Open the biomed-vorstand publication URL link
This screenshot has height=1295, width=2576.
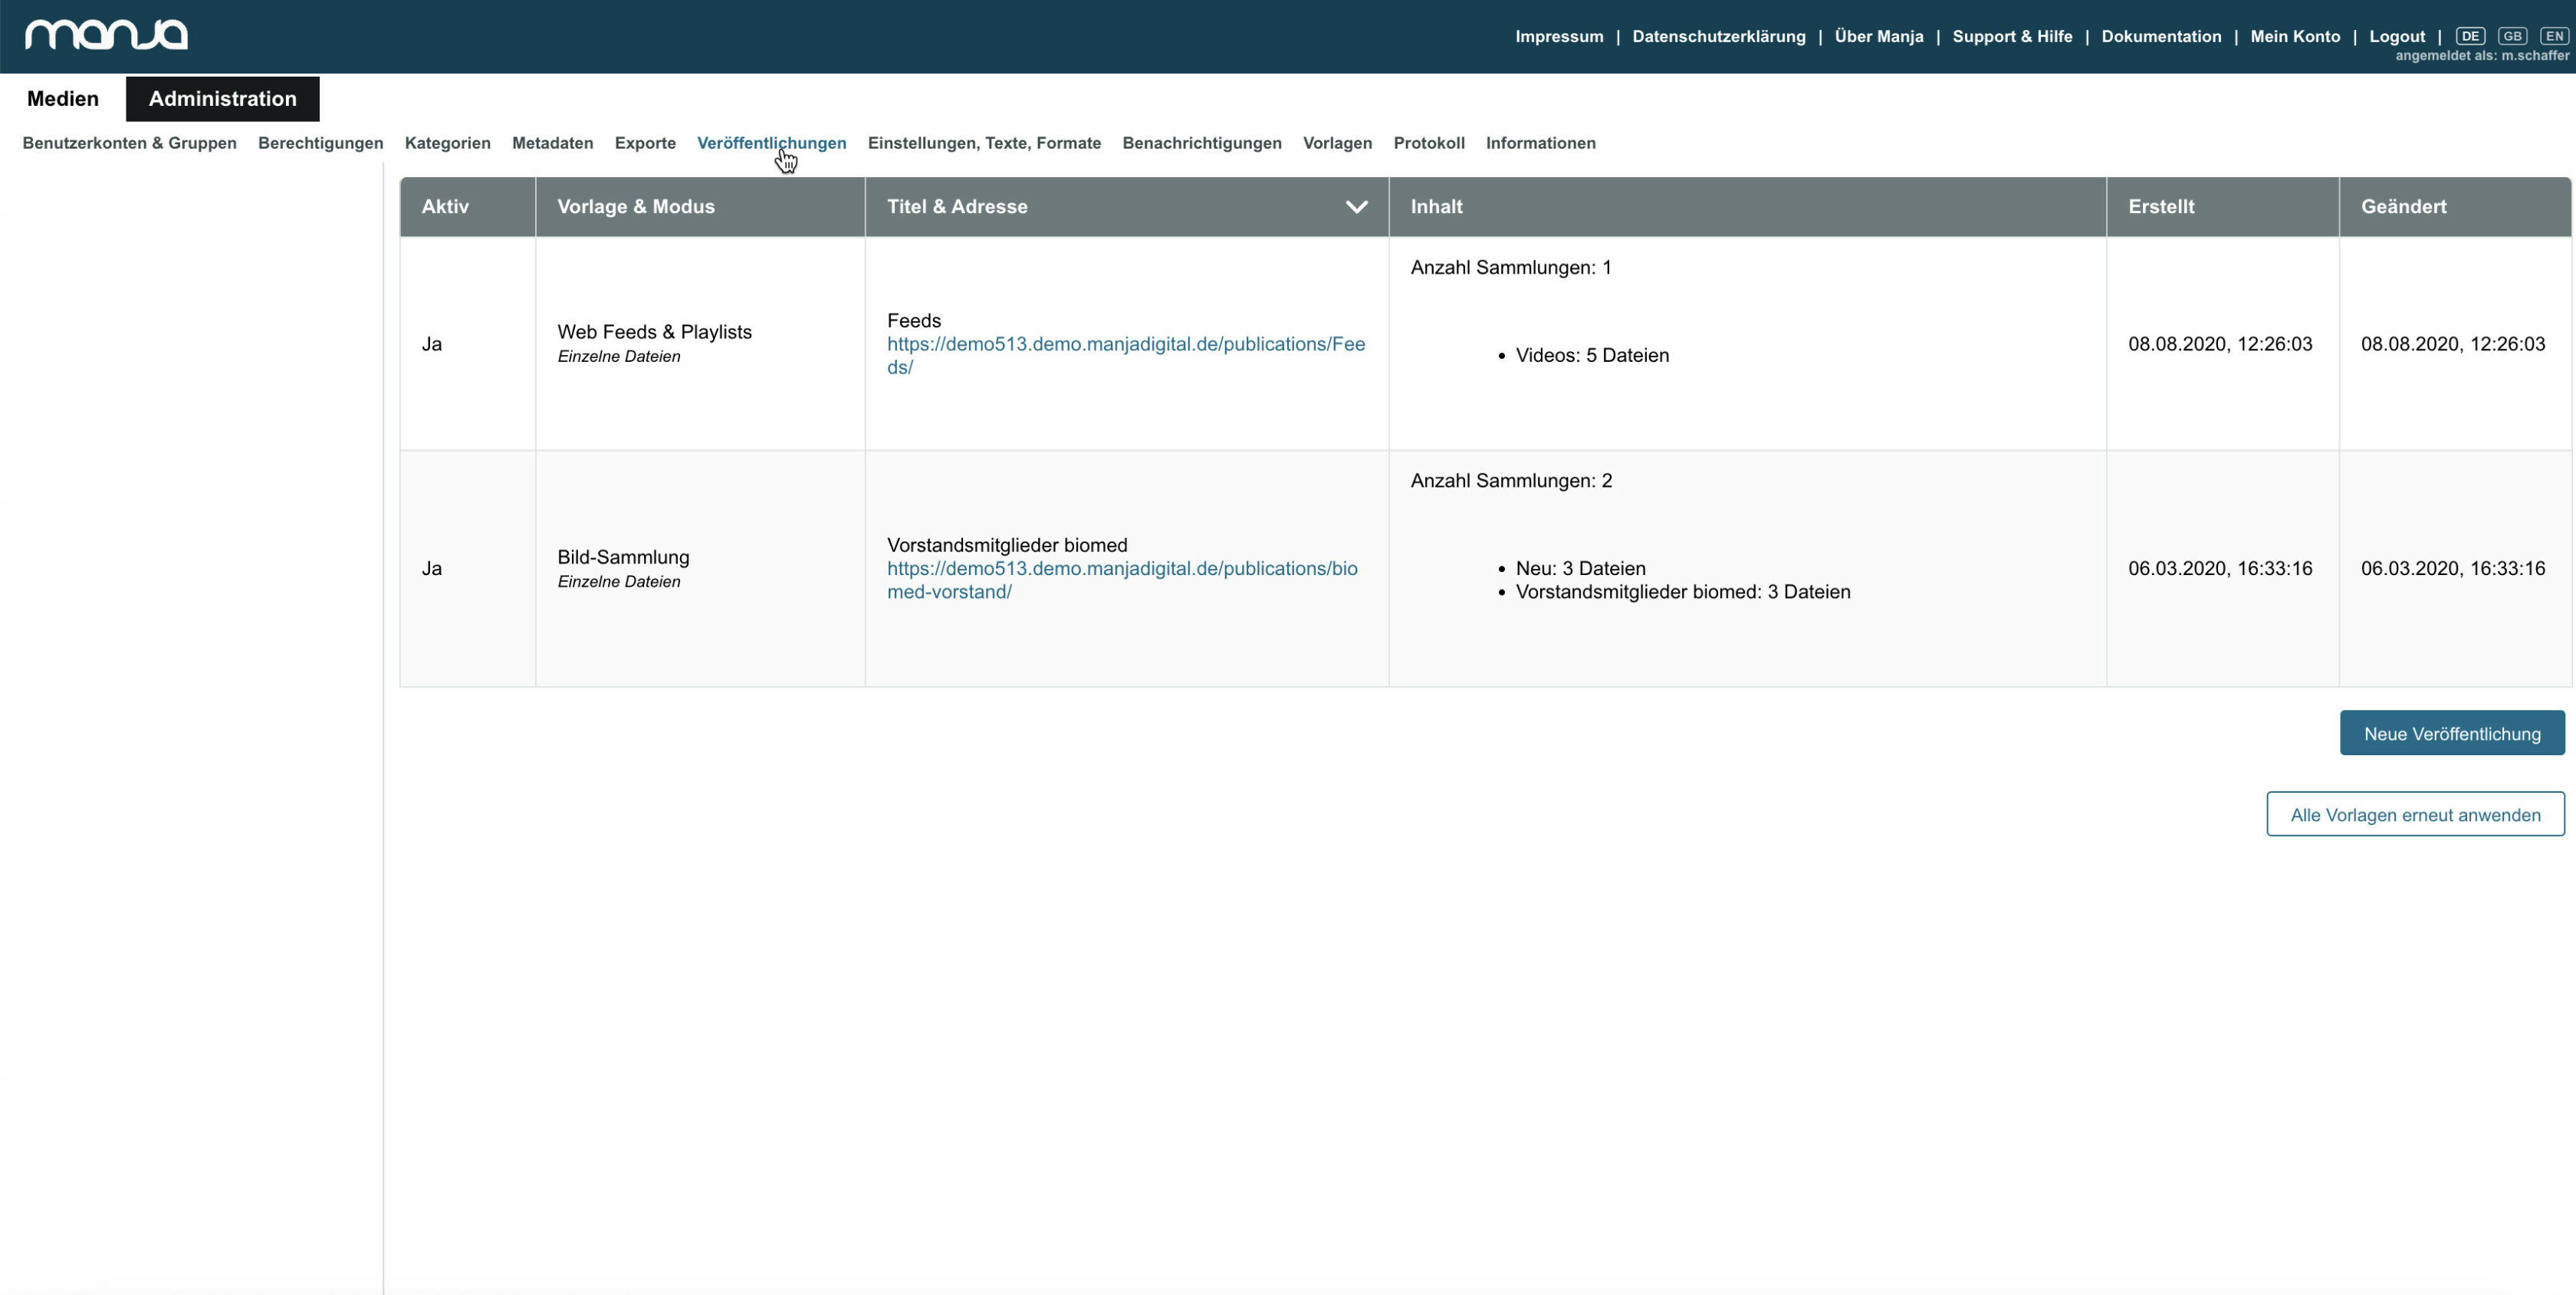[1122, 580]
